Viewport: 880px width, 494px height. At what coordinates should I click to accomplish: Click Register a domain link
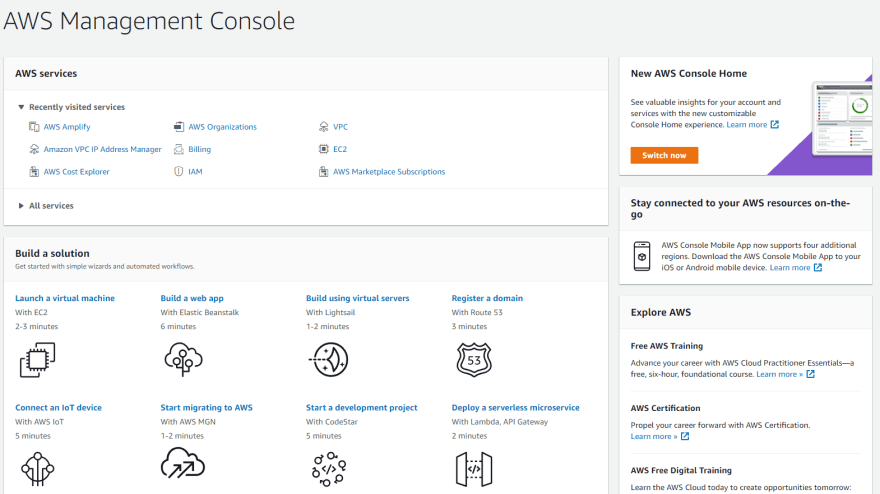tap(487, 298)
